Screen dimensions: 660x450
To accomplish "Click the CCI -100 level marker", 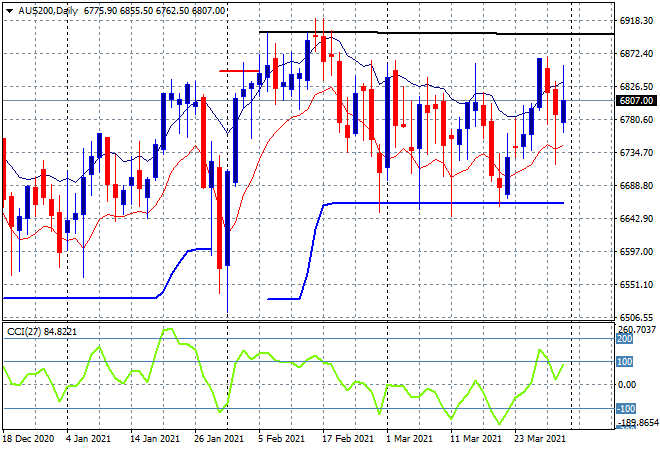I will [626, 408].
